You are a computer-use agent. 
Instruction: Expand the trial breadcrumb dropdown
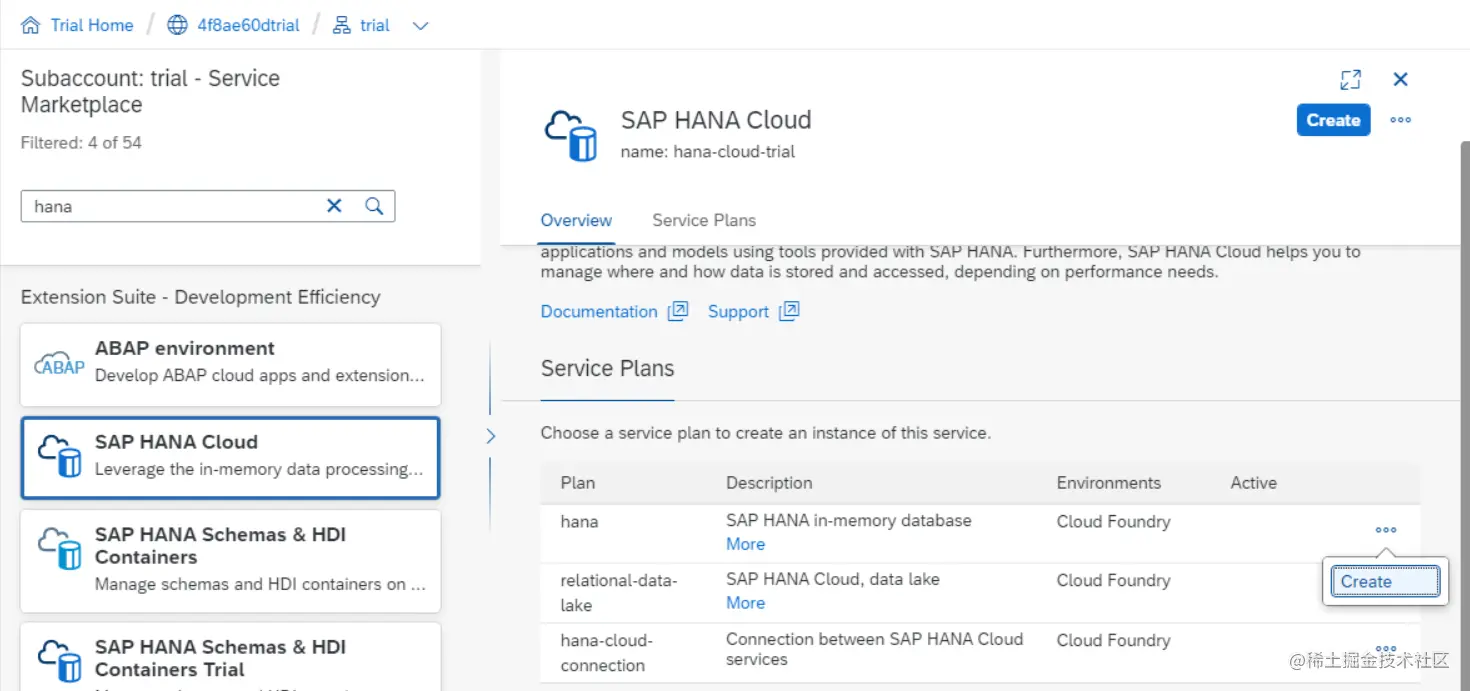point(421,26)
